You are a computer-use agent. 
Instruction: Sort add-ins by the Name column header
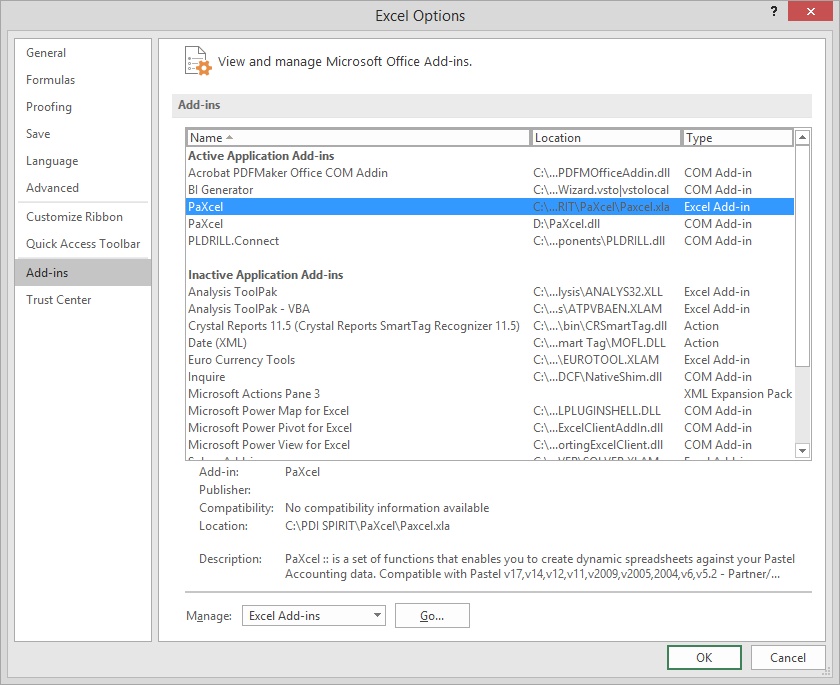(358, 138)
